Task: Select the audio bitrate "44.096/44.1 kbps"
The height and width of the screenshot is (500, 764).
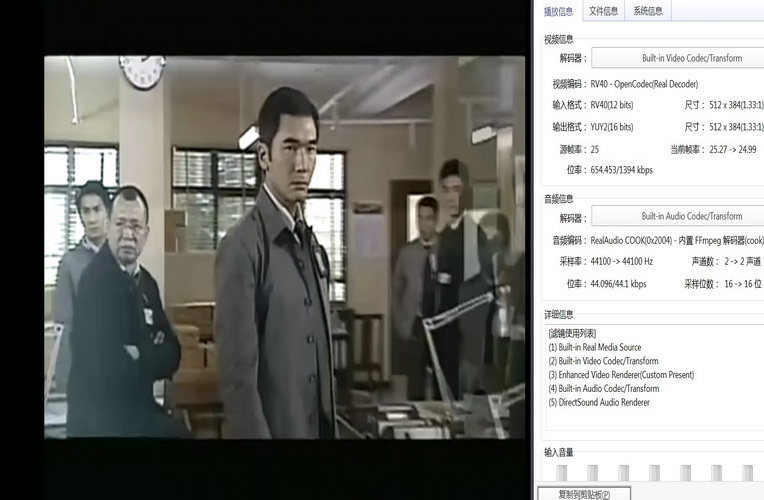Action: point(618,284)
